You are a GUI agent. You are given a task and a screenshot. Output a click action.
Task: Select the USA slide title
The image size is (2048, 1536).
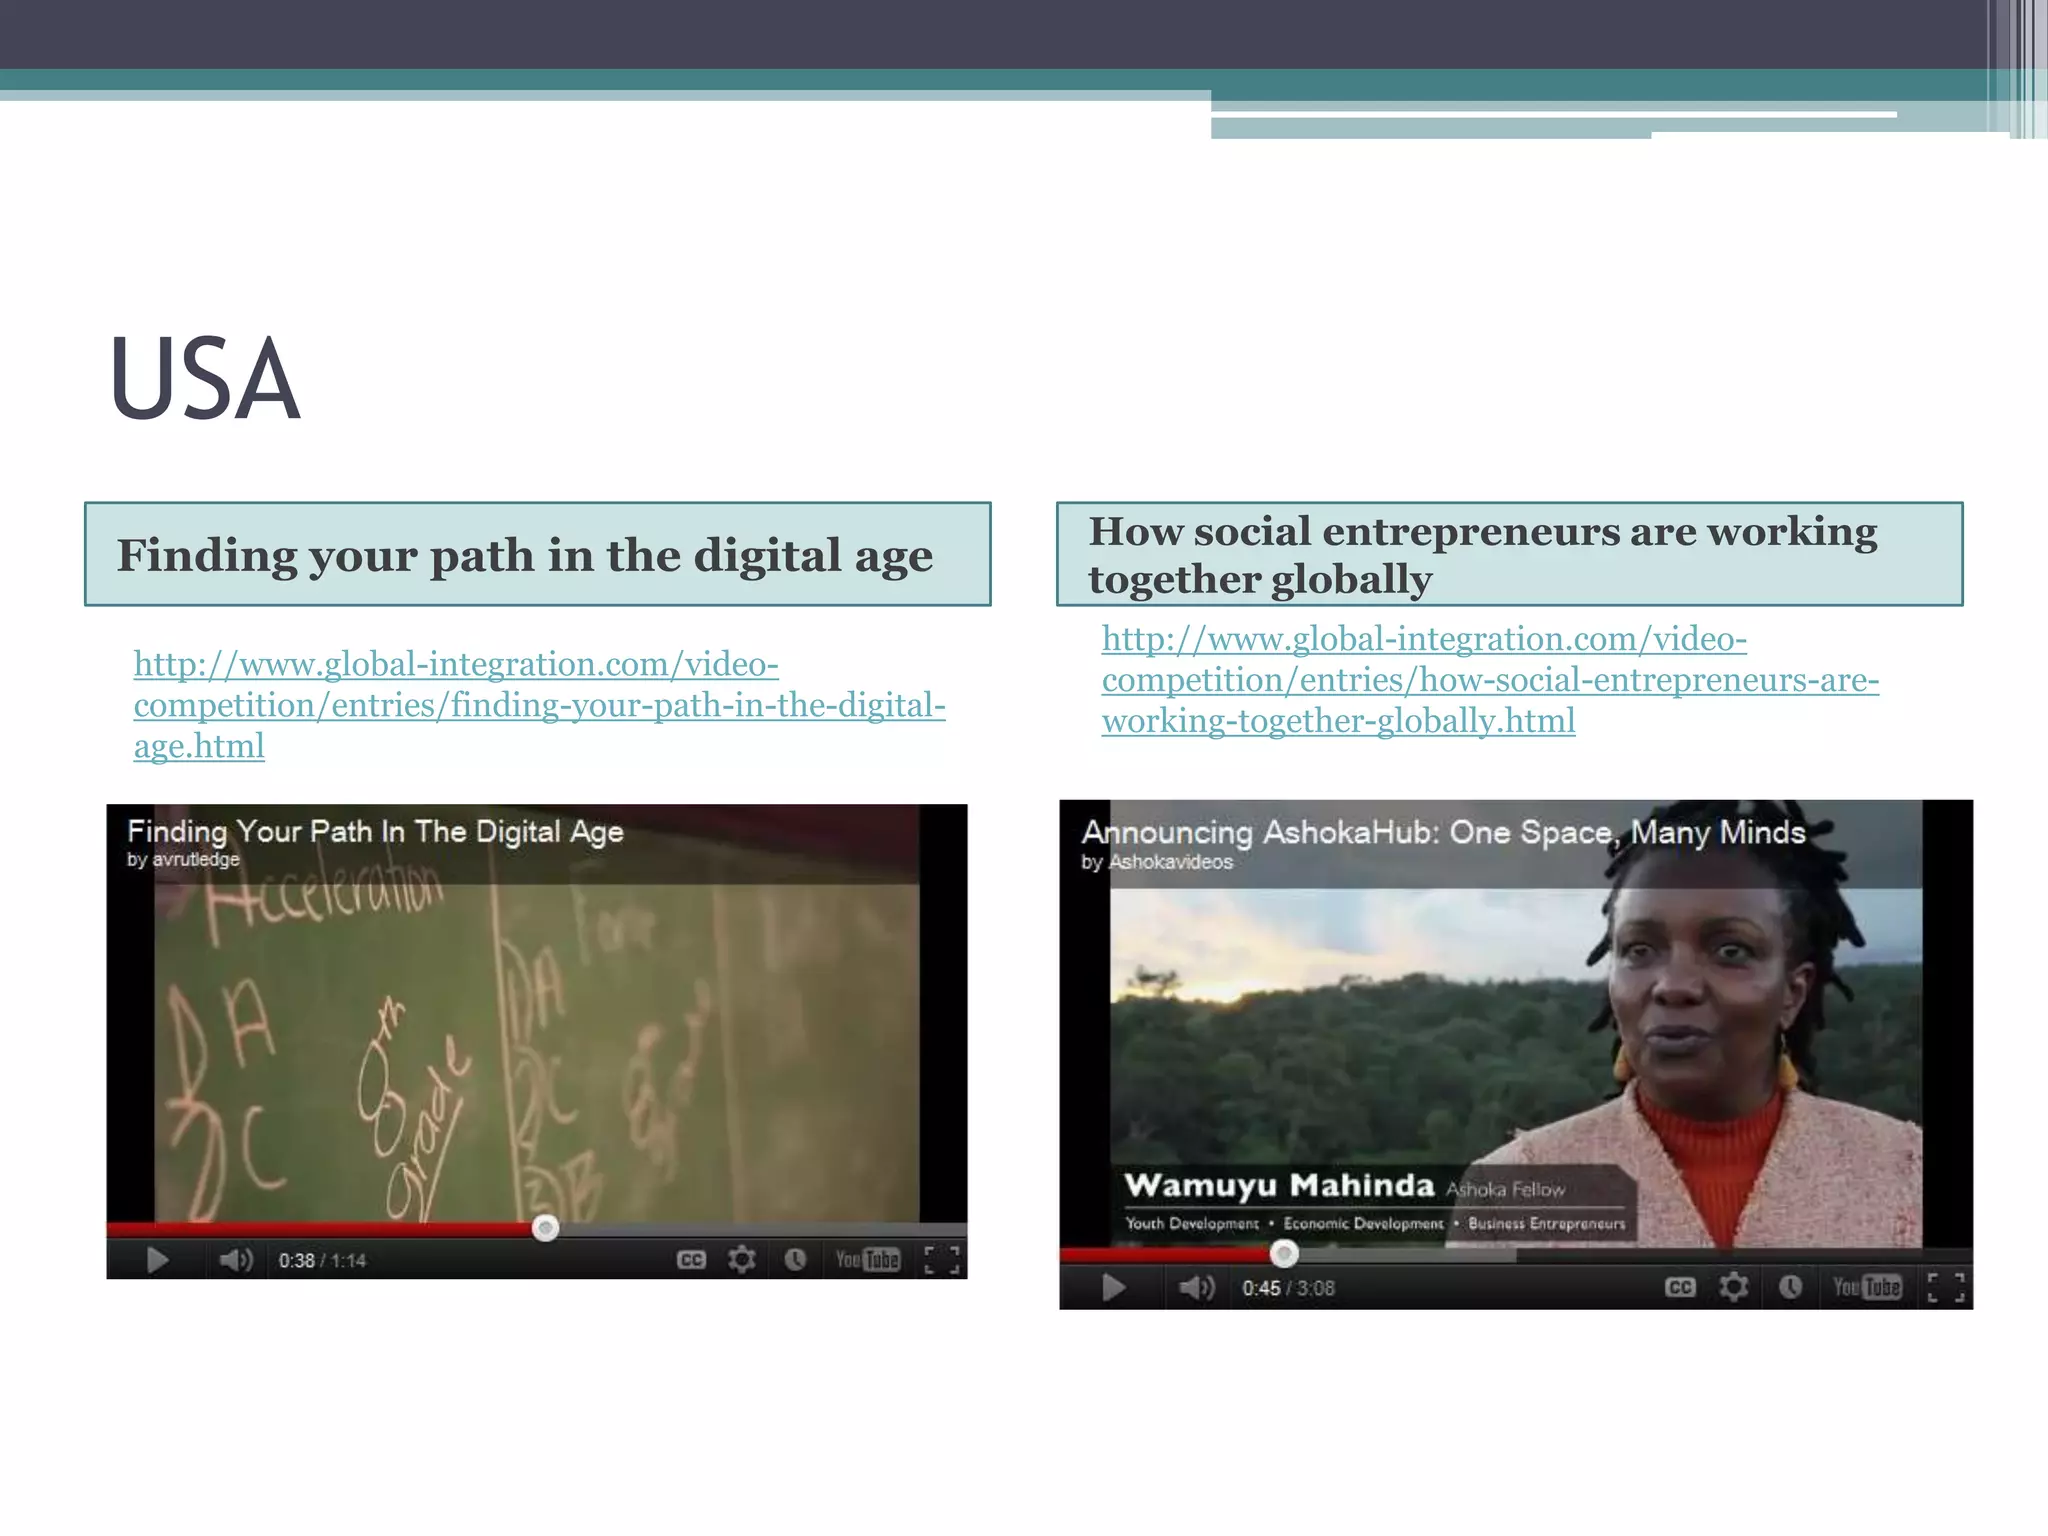click(205, 380)
